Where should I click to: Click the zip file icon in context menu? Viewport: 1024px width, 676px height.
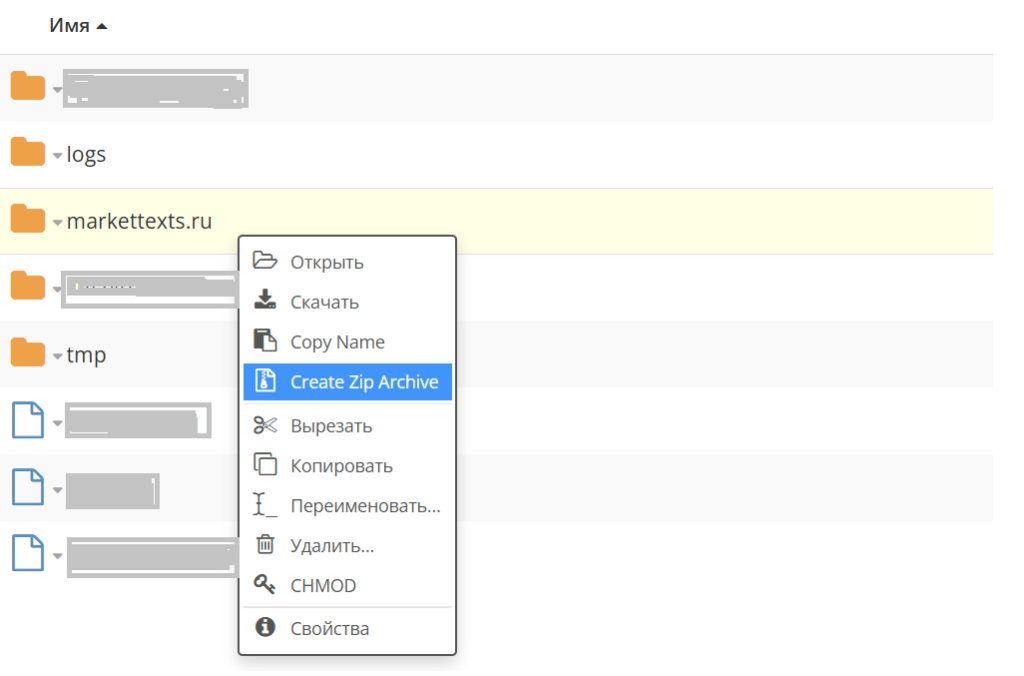click(x=265, y=381)
